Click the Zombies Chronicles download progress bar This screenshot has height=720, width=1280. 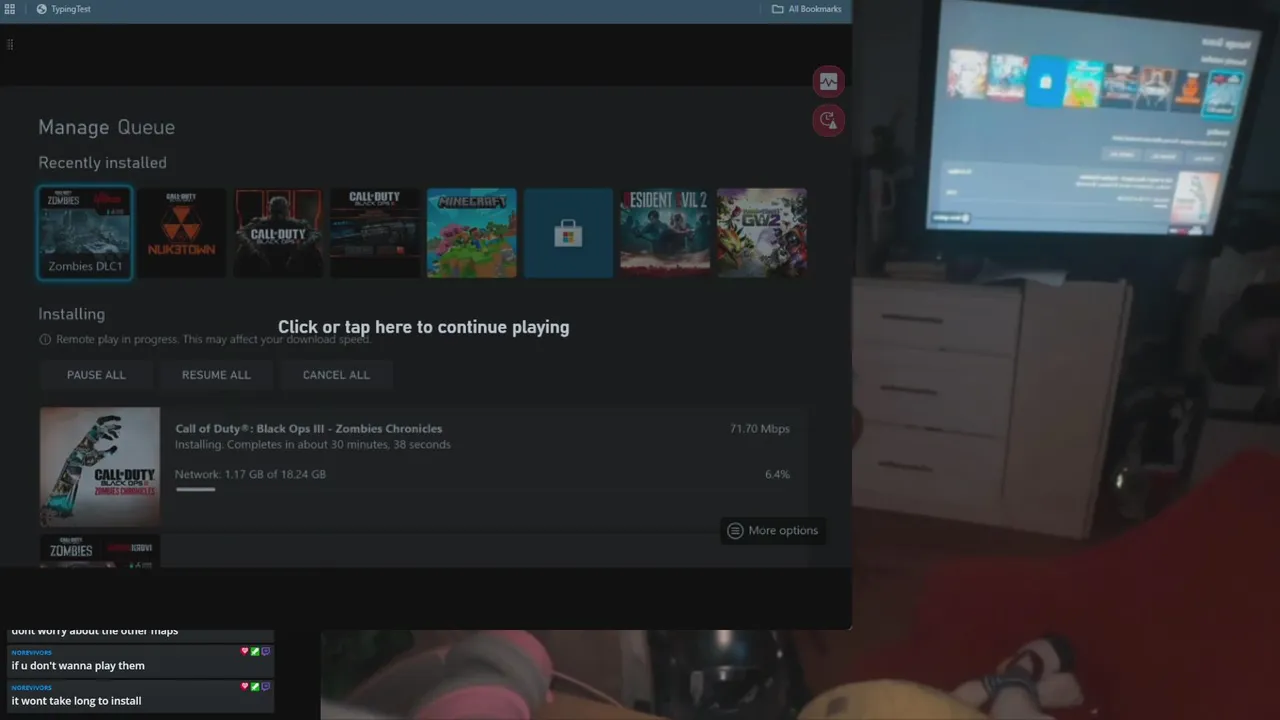[195, 489]
